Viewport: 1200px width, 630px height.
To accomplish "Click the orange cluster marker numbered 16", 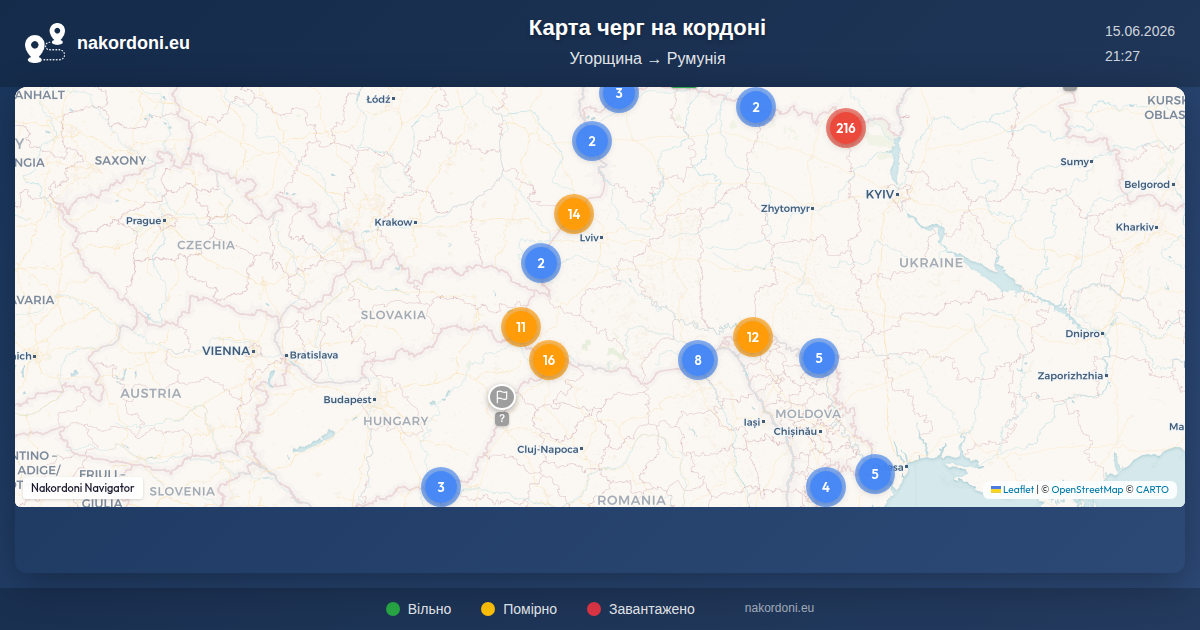I will tap(549, 360).
